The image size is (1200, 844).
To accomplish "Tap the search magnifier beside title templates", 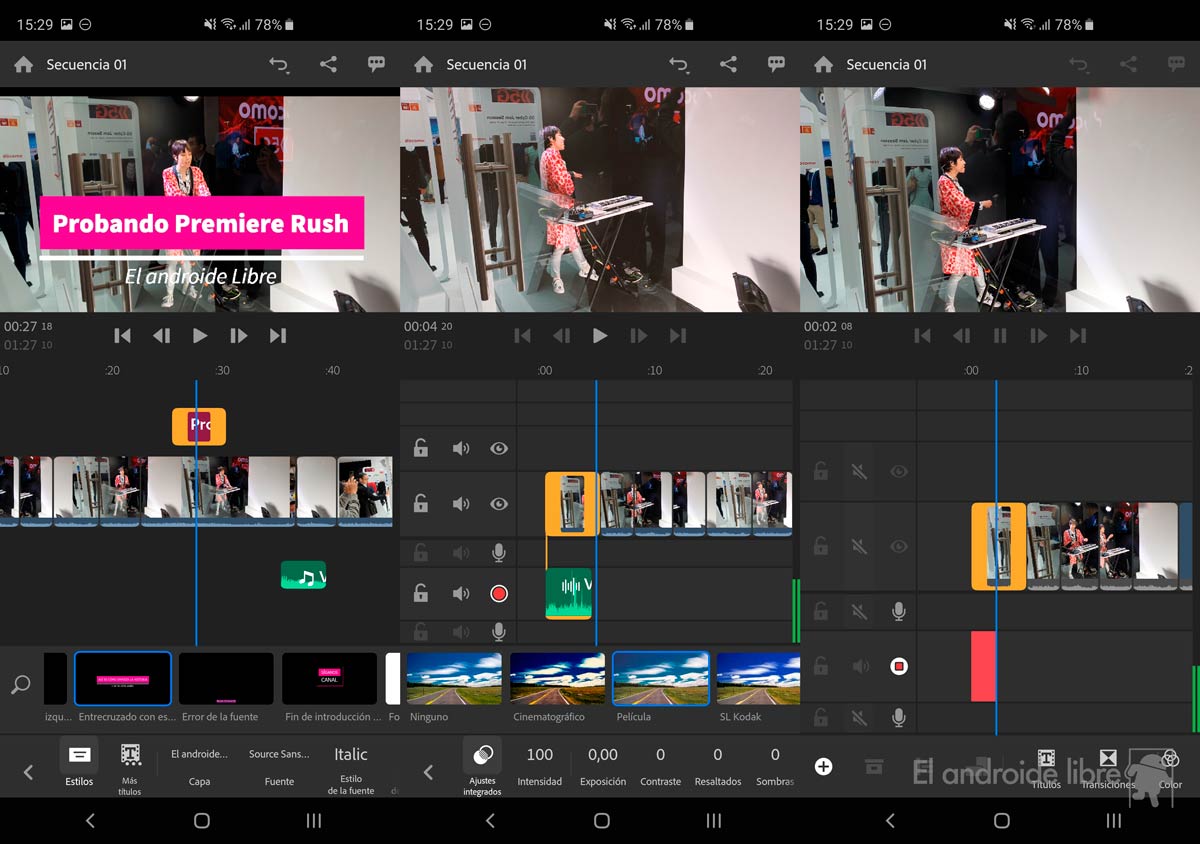I will (x=20, y=685).
